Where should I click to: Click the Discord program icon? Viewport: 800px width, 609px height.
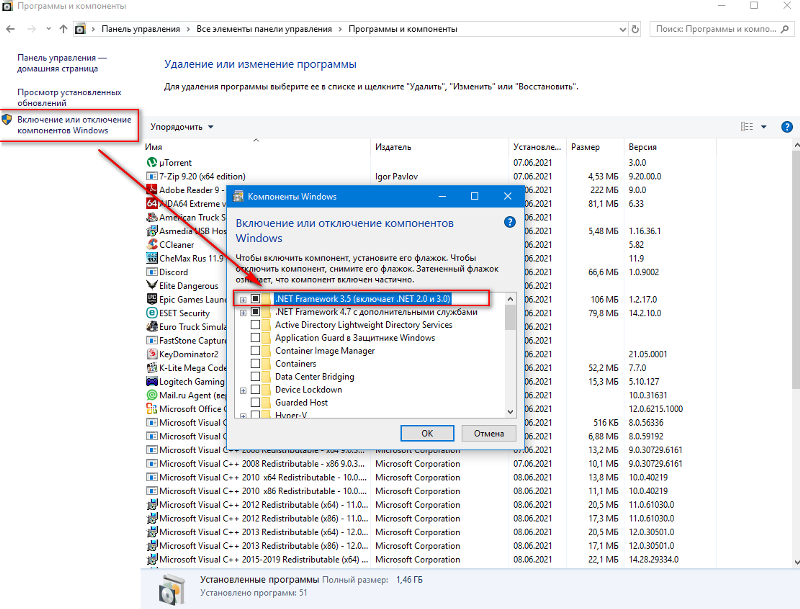[152, 272]
